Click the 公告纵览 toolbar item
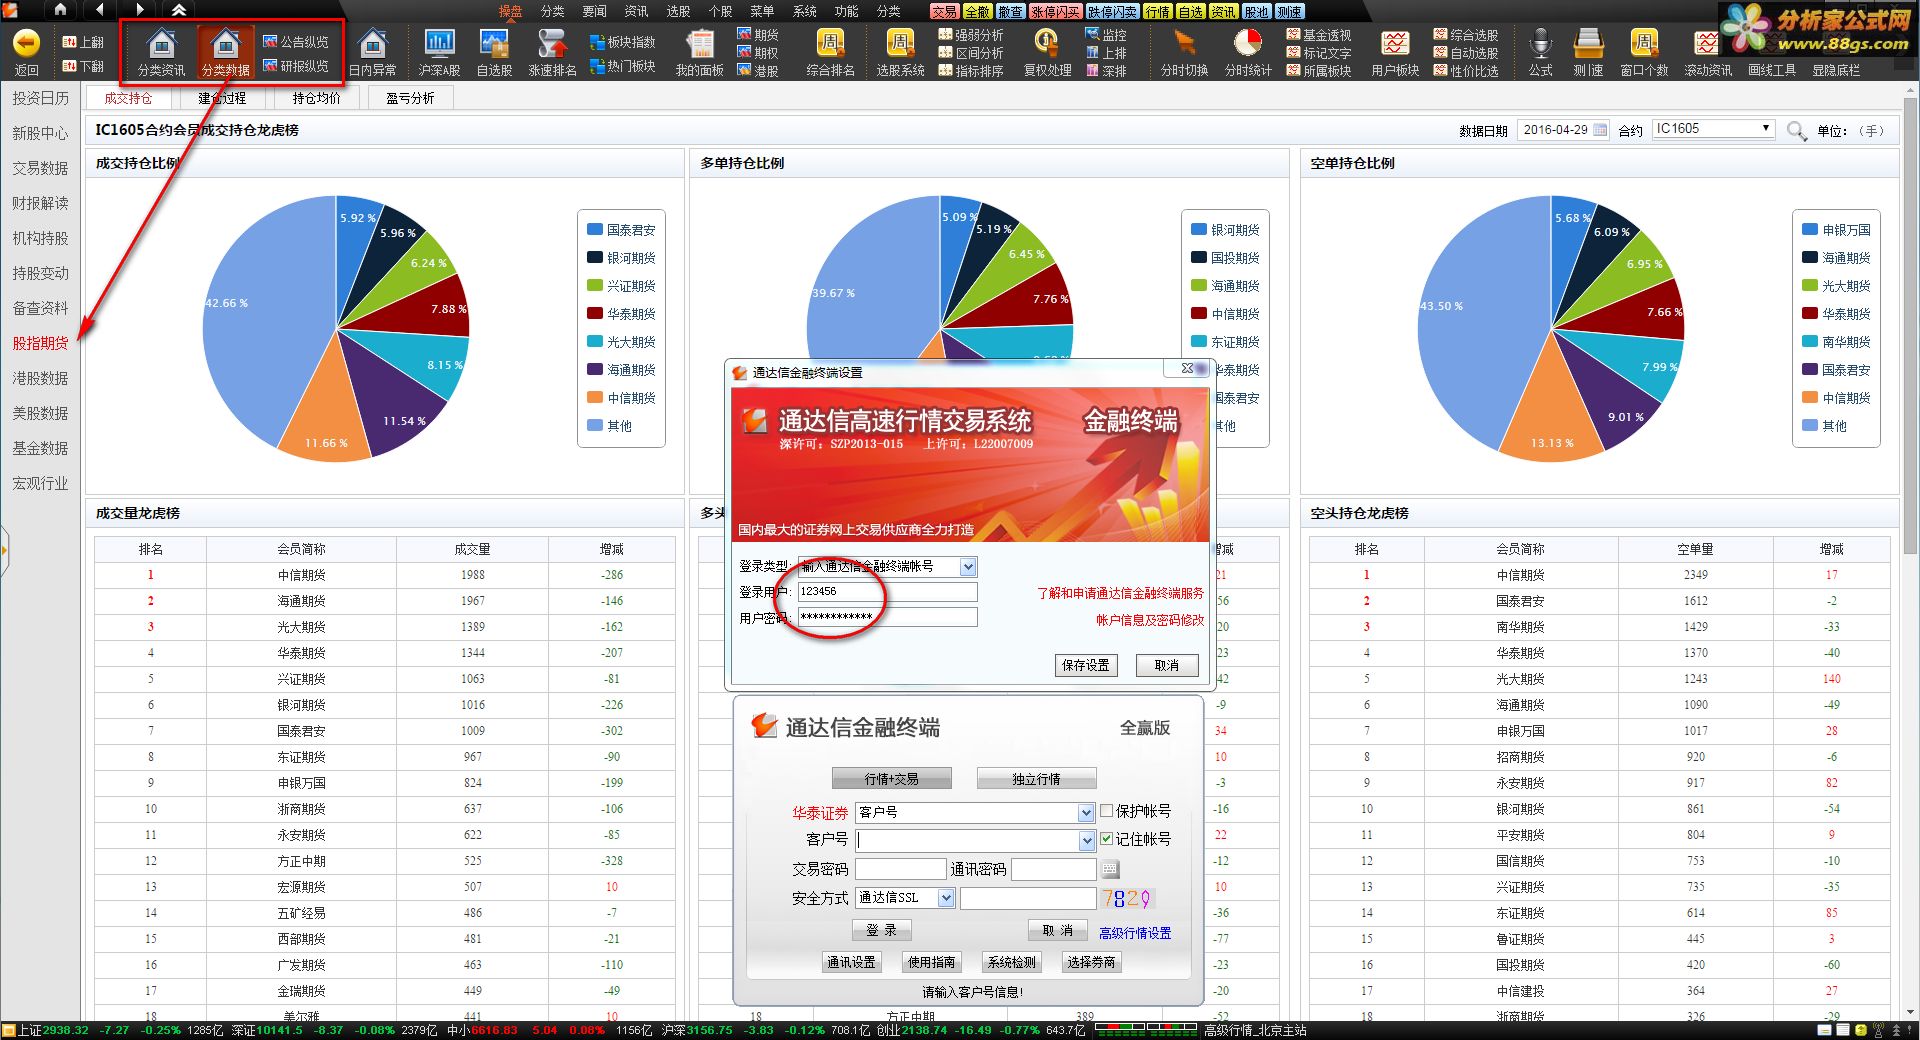The width and height of the screenshot is (1920, 1040). [295, 42]
